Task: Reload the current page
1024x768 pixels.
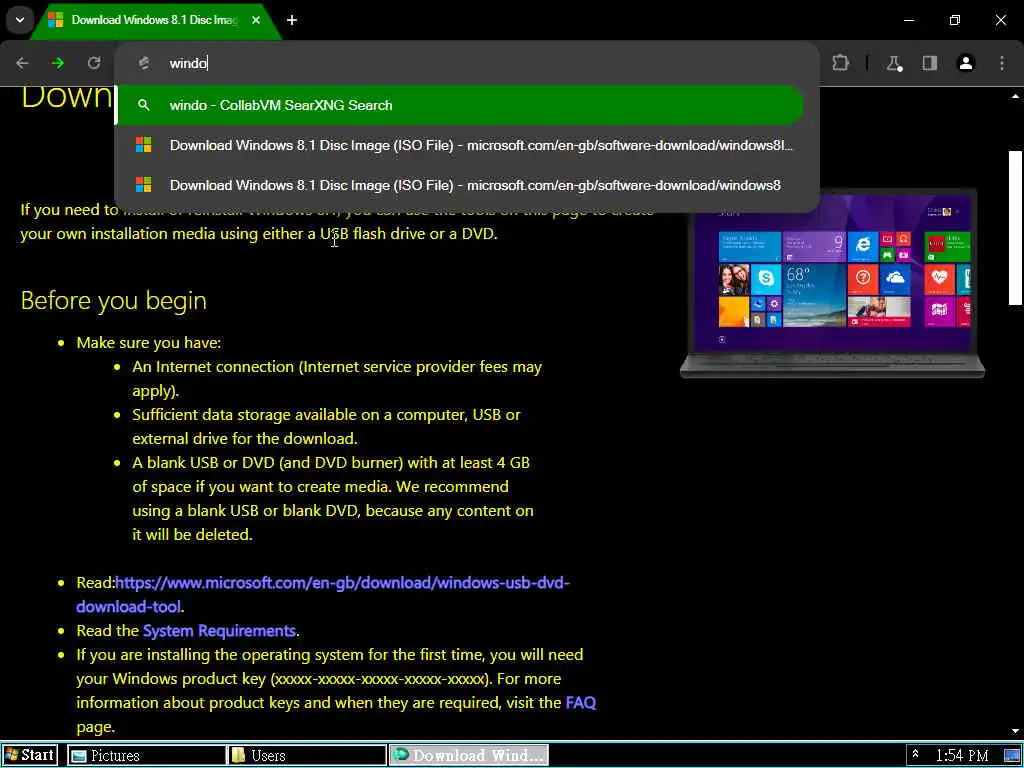Action: (94, 63)
